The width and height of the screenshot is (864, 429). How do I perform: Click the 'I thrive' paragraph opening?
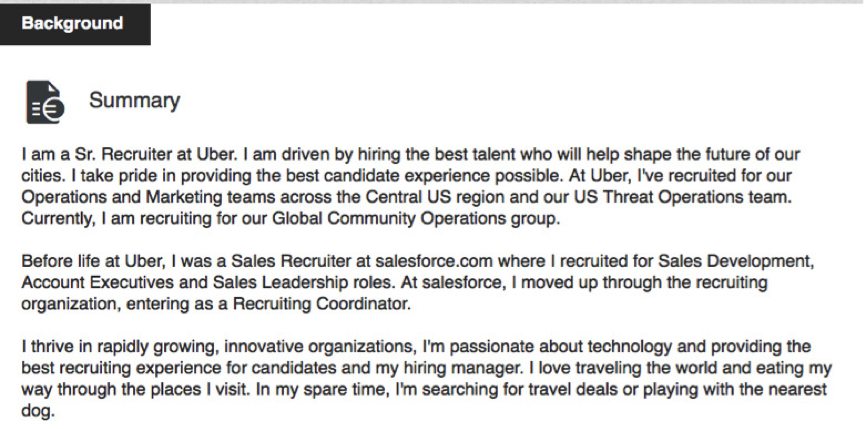click(x=48, y=347)
